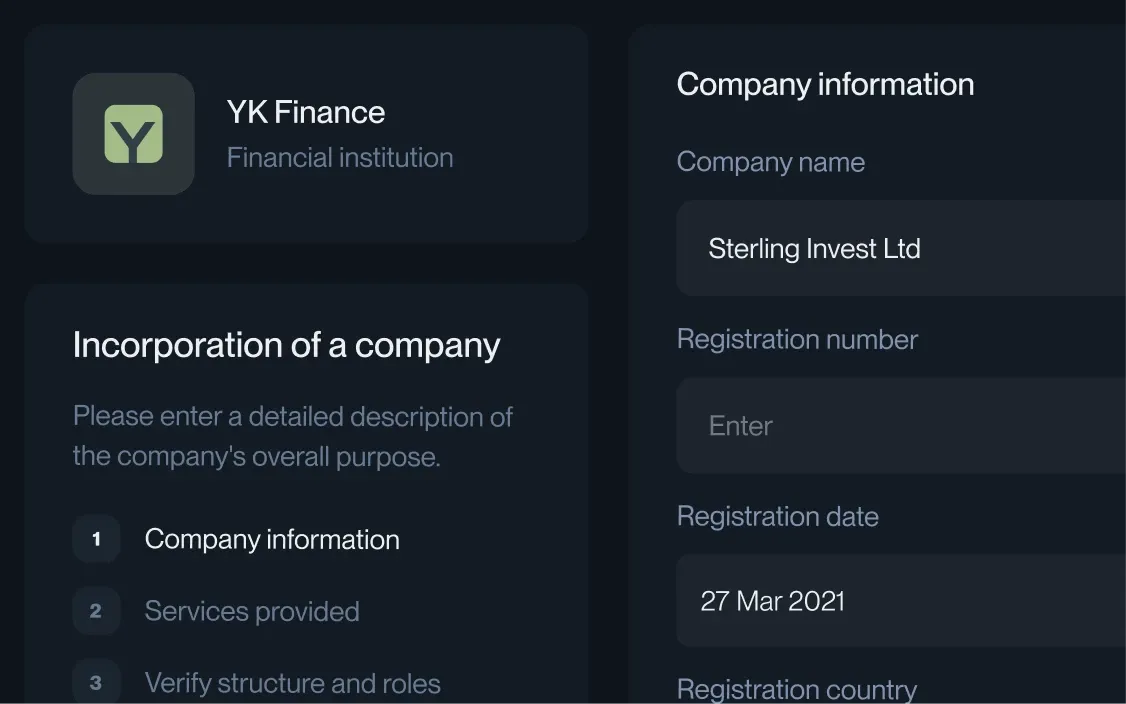This screenshot has height=704, width=1126.
Task: Click the Registration number Enter field
Action: coord(900,425)
